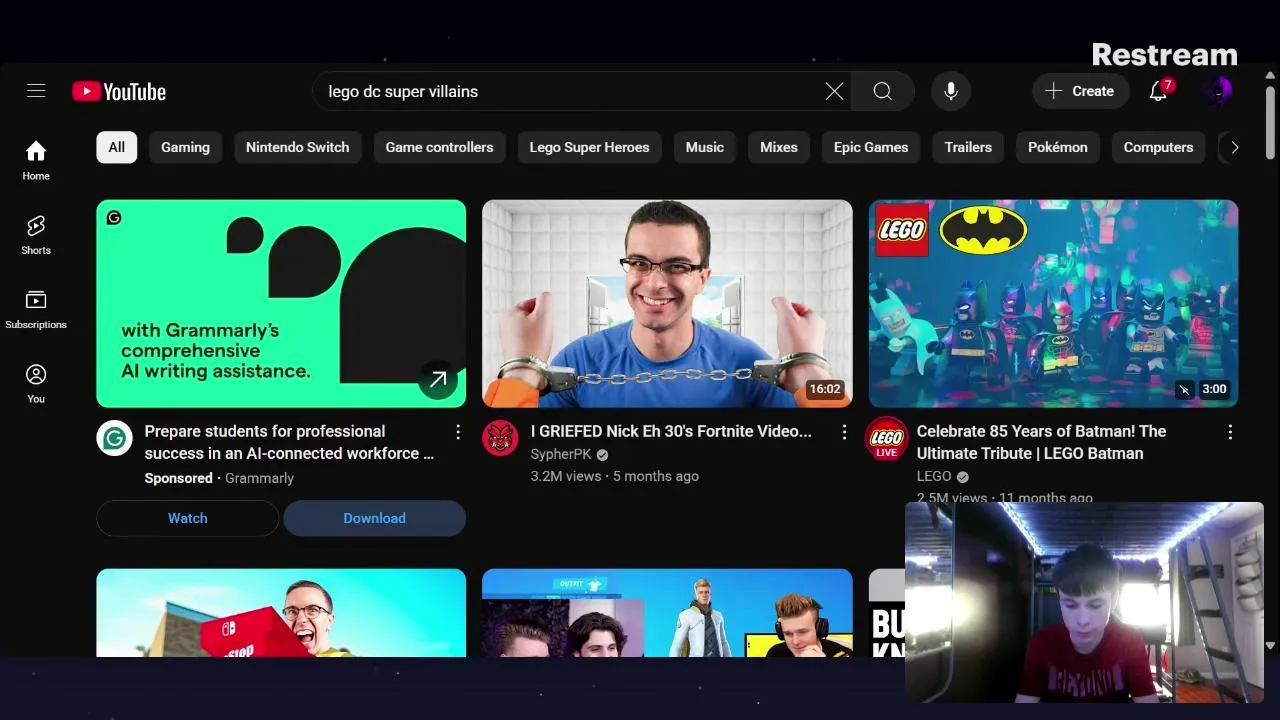Click the Create button

[x=1080, y=91]
